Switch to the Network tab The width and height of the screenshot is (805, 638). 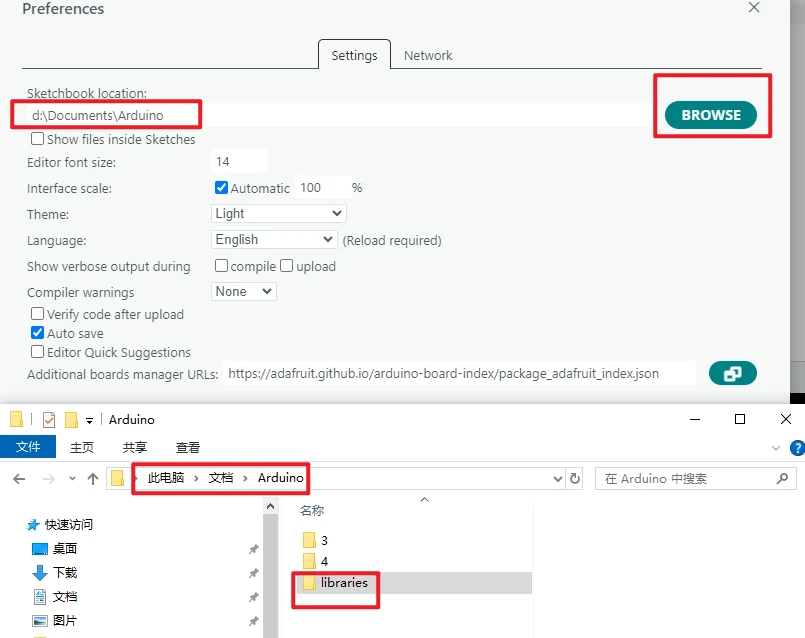coord(428,55)
